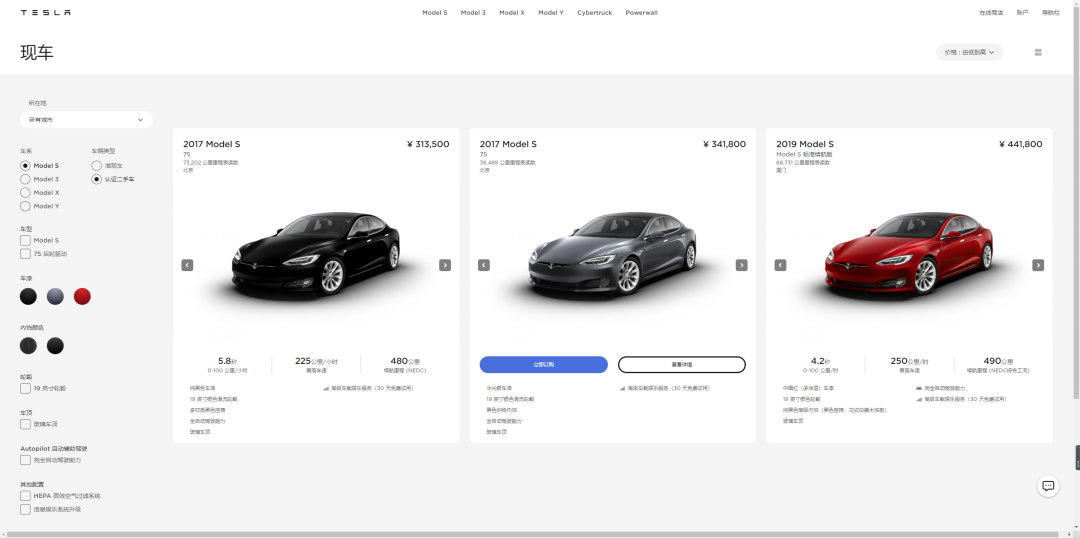1080x538 pixels.
Task: Click car icon beside 完全自动驾驶能力 in 2019 card
Action: point(919,389)
